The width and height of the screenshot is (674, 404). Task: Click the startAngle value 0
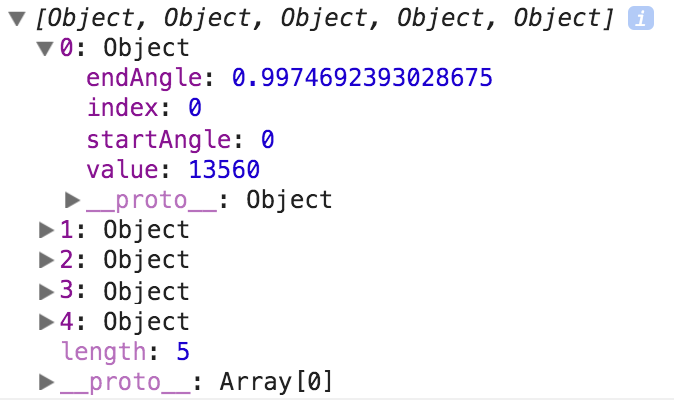(268, 138)
